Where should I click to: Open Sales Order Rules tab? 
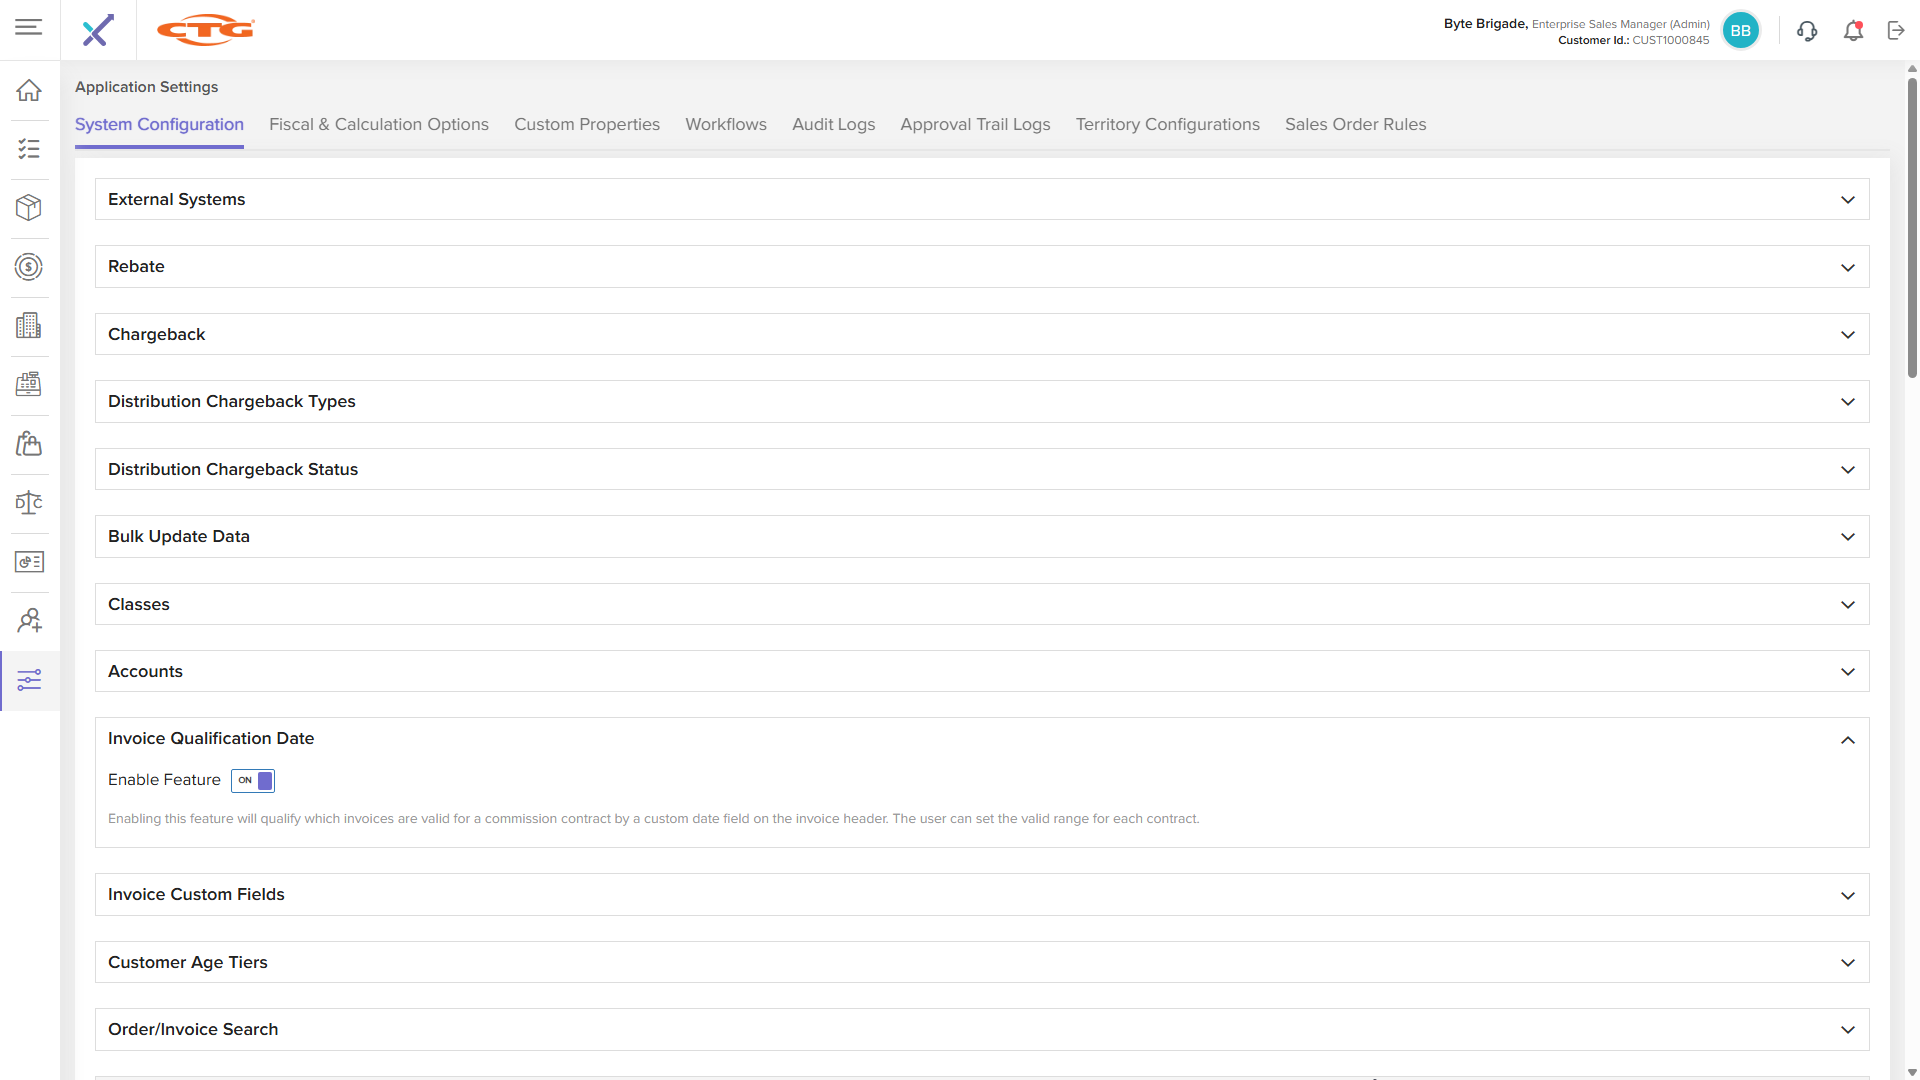pos(1355,125)
